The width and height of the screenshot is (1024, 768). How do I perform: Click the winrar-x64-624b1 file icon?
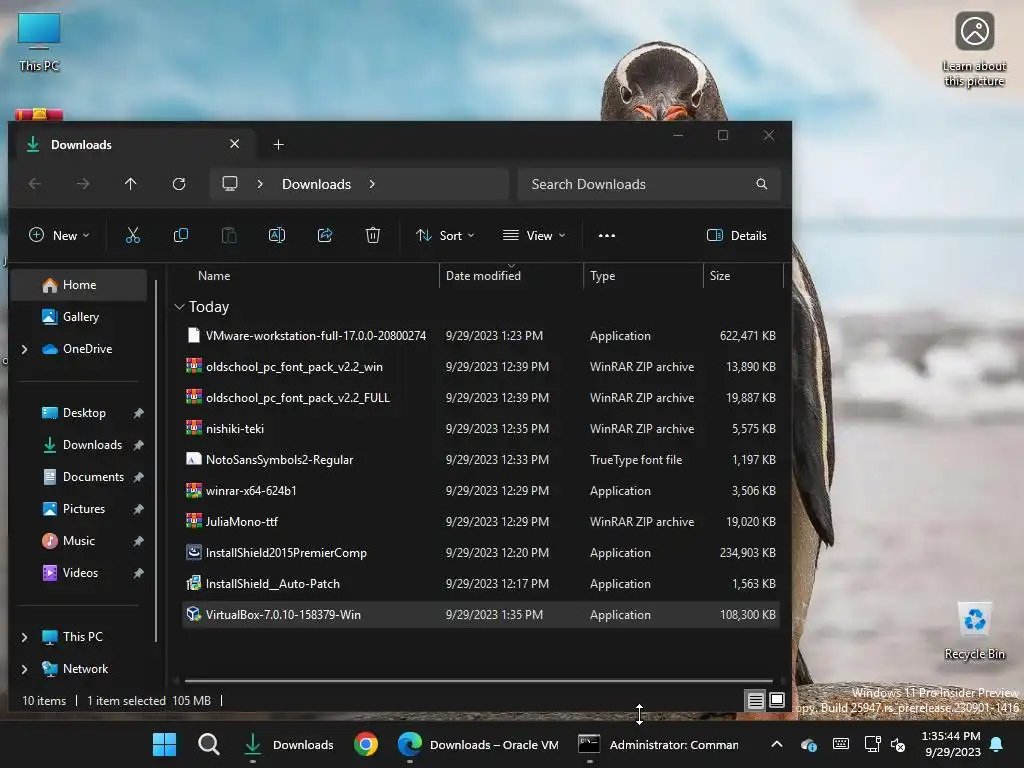tap(193, 490)
